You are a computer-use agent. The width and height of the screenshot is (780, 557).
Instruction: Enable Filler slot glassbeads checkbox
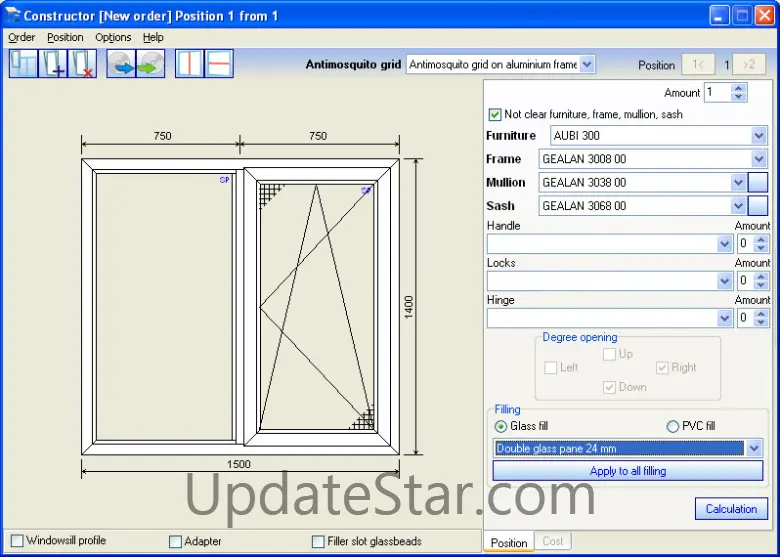[318, 541]
